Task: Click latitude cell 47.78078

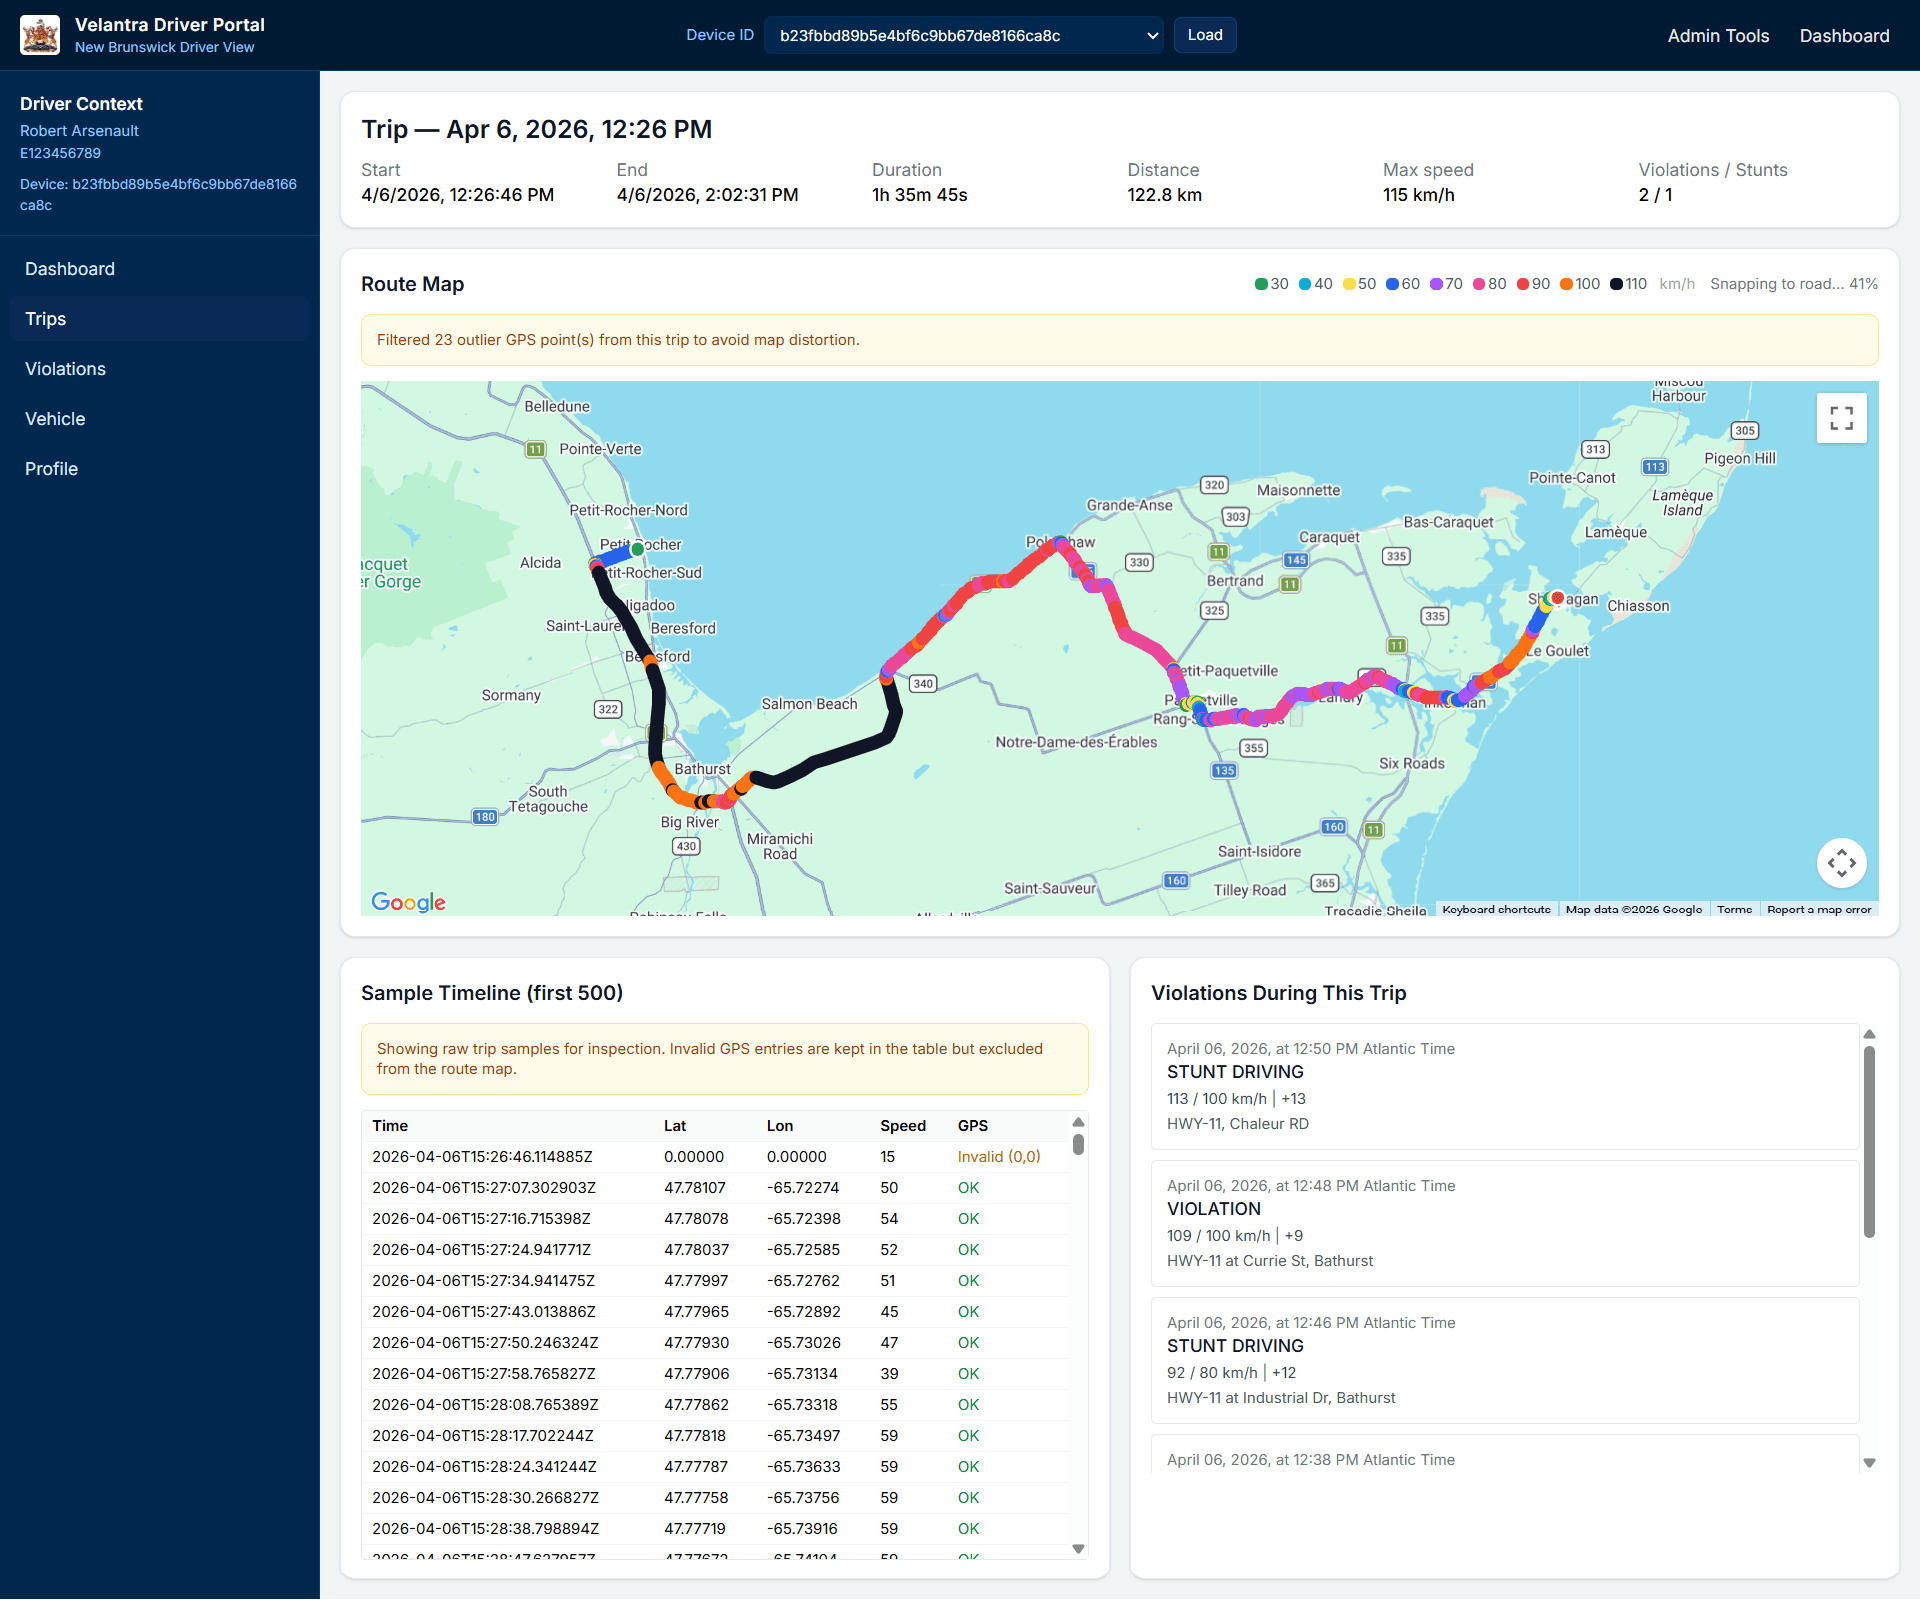Action: (696, 1219)
